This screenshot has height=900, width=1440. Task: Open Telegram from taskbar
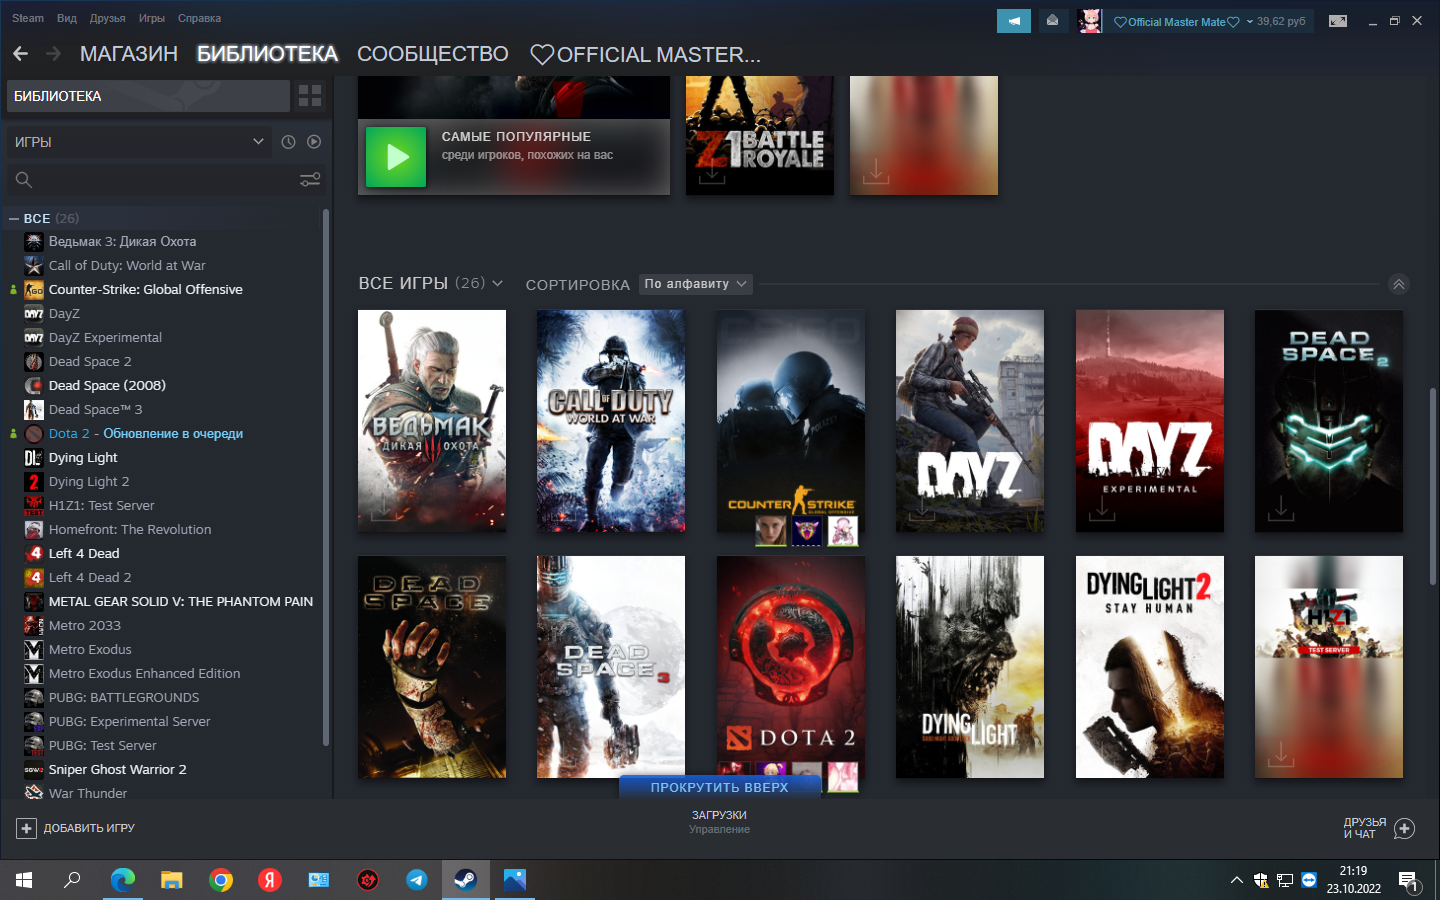417,880
